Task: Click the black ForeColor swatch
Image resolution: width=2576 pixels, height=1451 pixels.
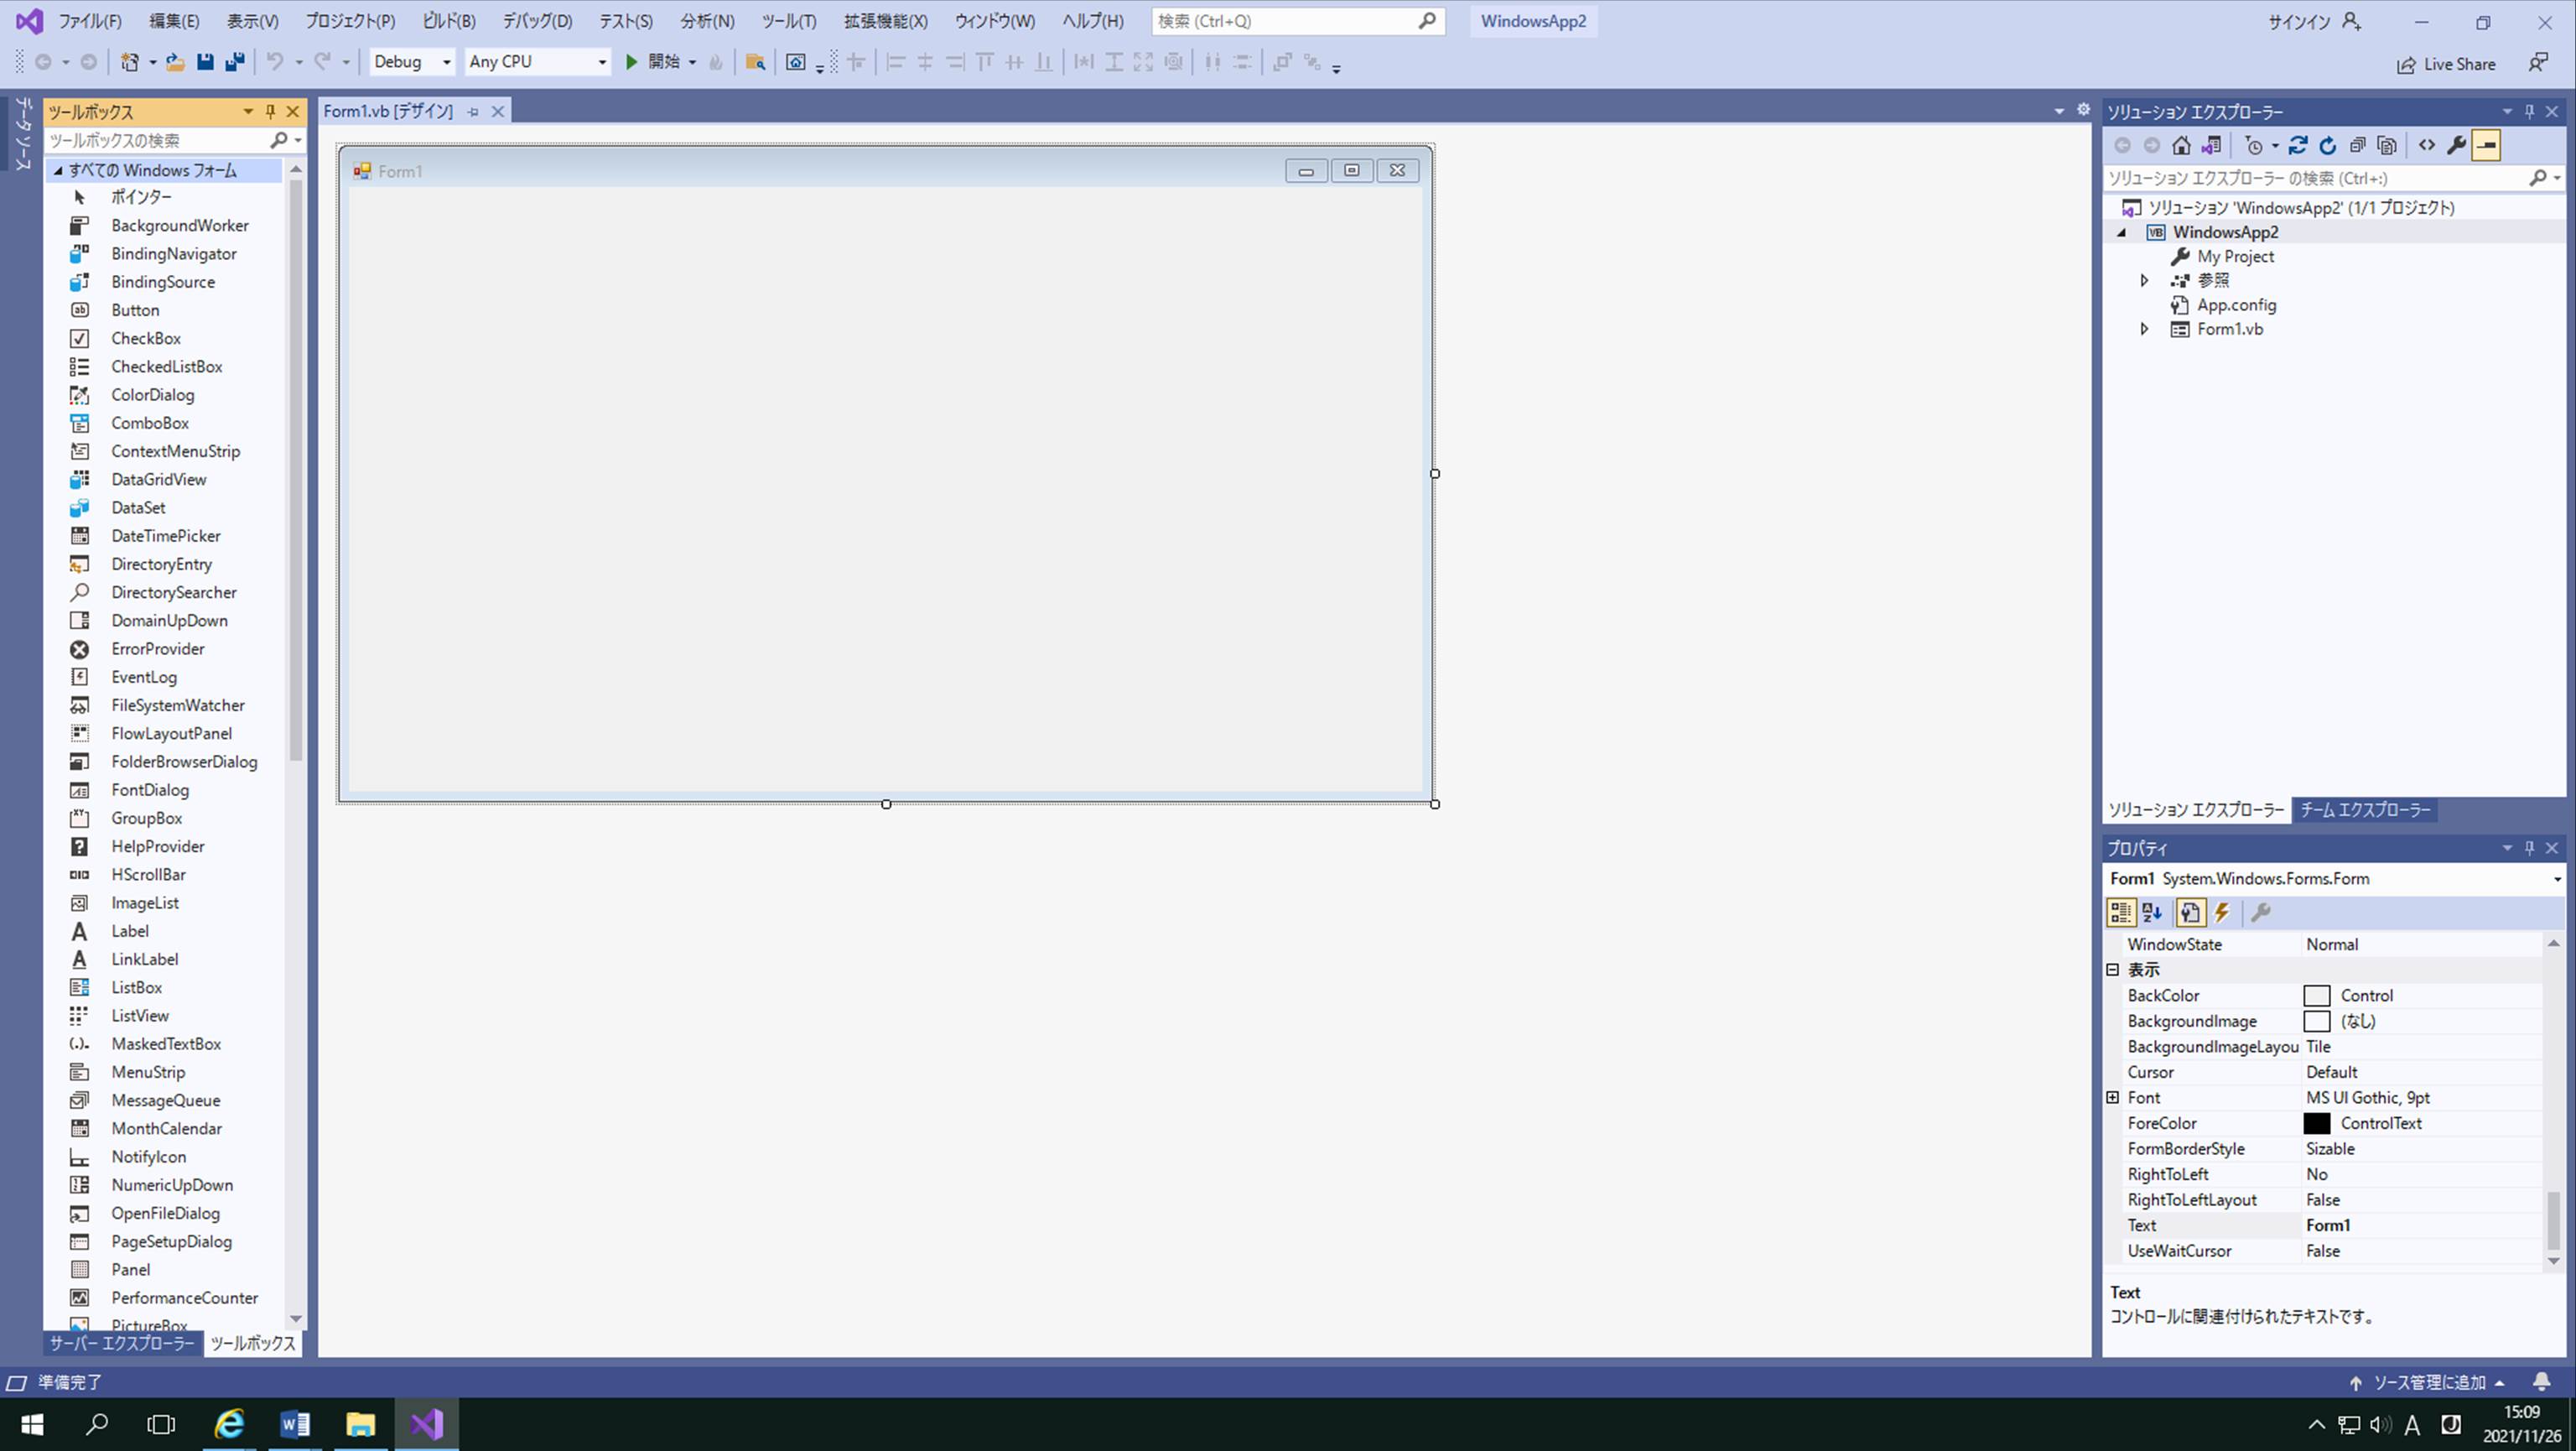Action: pos(2316,1123)
